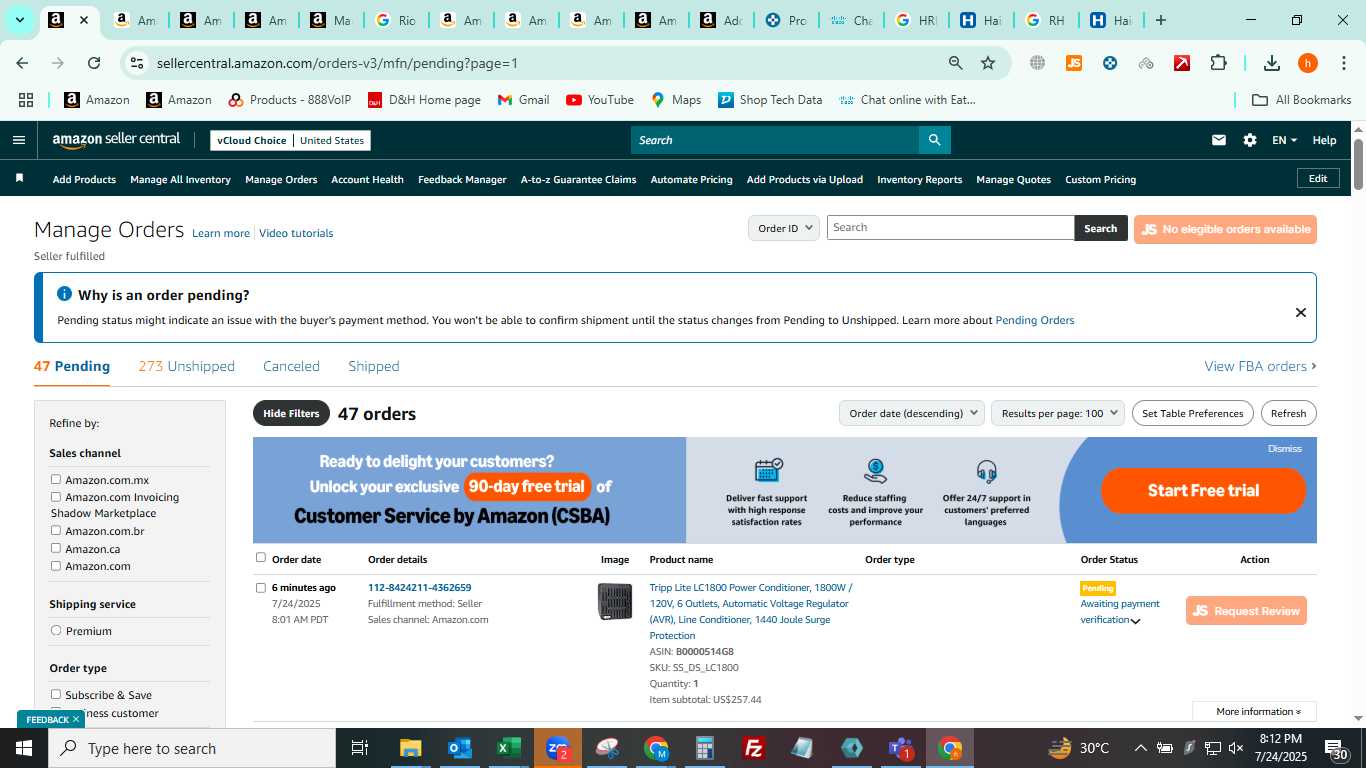The width and height of the screenshot is (1366, 768).
Task: Open the Order ID search type dropdown
Action: click(783, 228)
